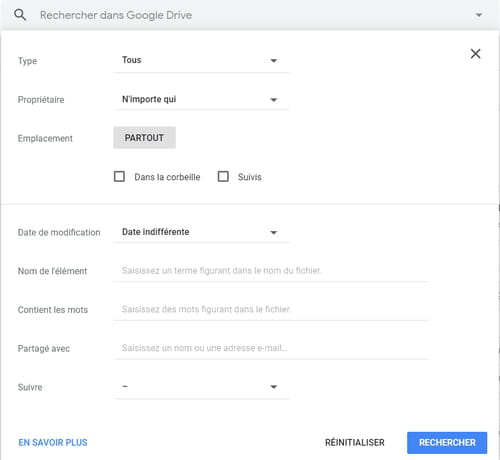
Task: Click the 'Contient les mots' input field
Action: (271, 309)
